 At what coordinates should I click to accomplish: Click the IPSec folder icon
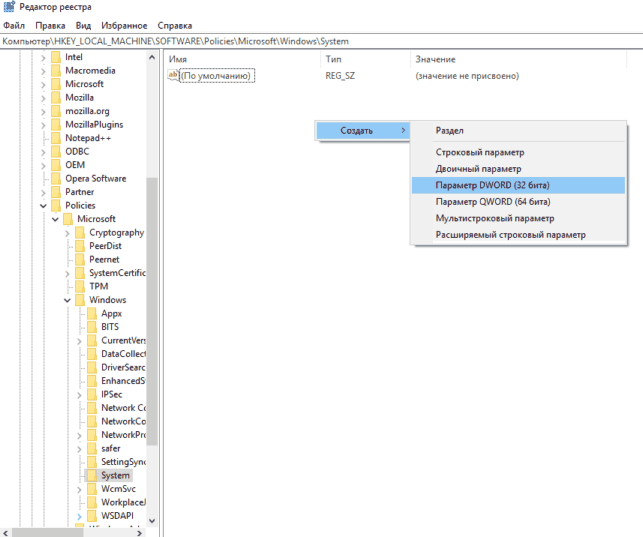pos(92,394)
